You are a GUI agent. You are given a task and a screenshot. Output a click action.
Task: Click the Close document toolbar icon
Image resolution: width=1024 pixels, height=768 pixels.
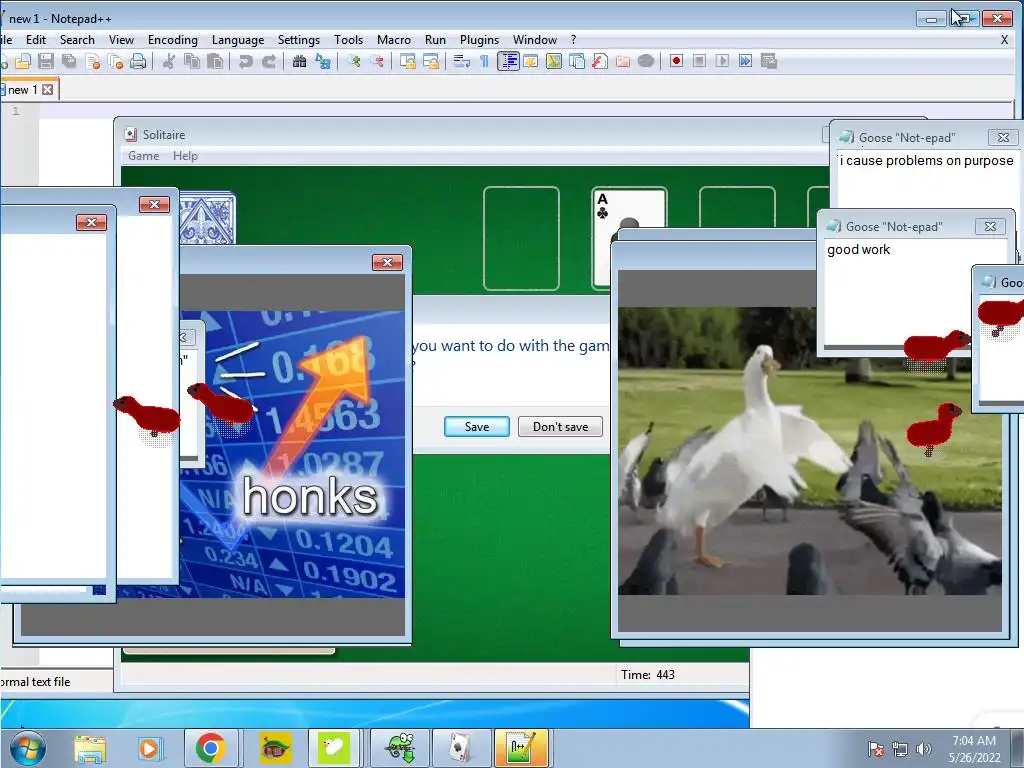point(92,61)
